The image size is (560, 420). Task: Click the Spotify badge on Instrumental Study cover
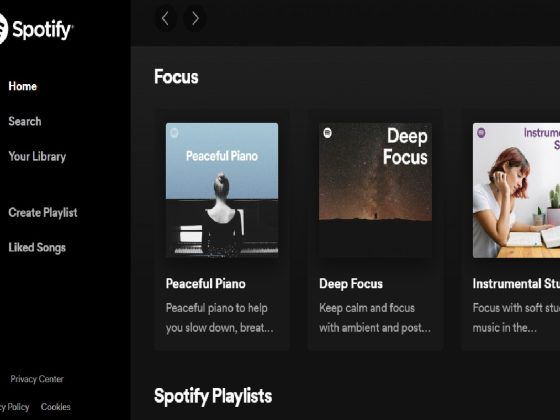[x=481, y=133]
